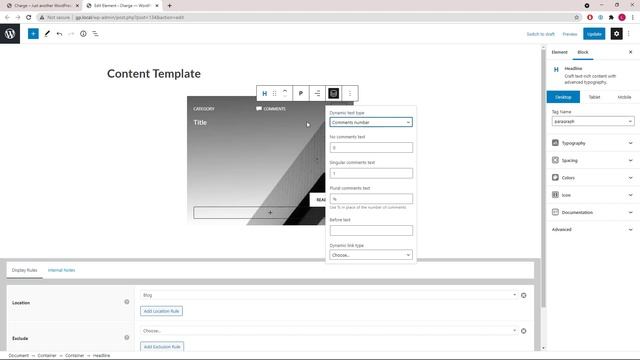The image size is (640, 360).
Task: Open a new browser tab
Action: pyautogui.click(x=169, y=6)
